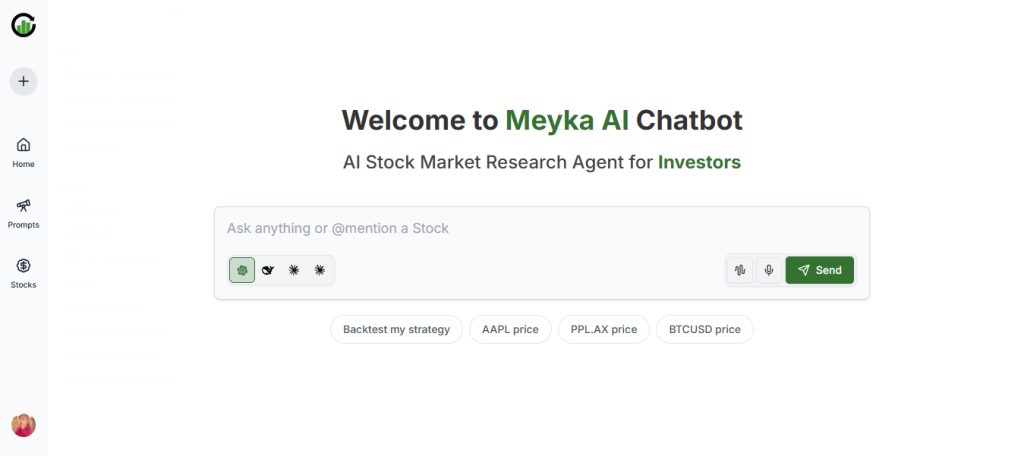The height and width of the screenshot is (456, 1024).
Task: Click the green 'Meyka AI' heading text
Action: click(x=567, y=121)
